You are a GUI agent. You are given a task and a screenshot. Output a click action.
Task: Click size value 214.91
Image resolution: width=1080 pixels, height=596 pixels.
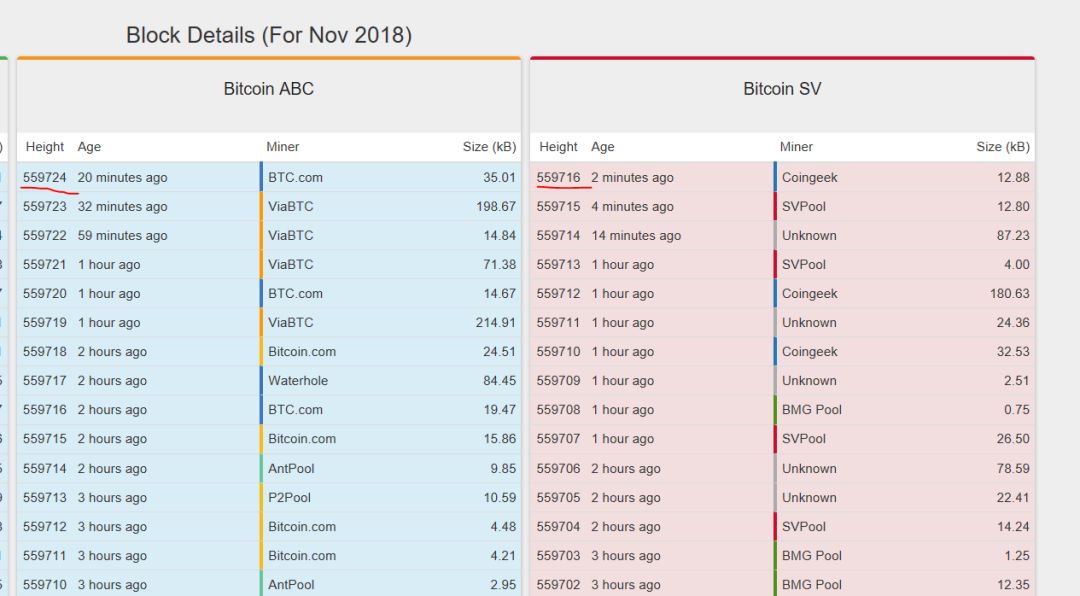point(496,322)
